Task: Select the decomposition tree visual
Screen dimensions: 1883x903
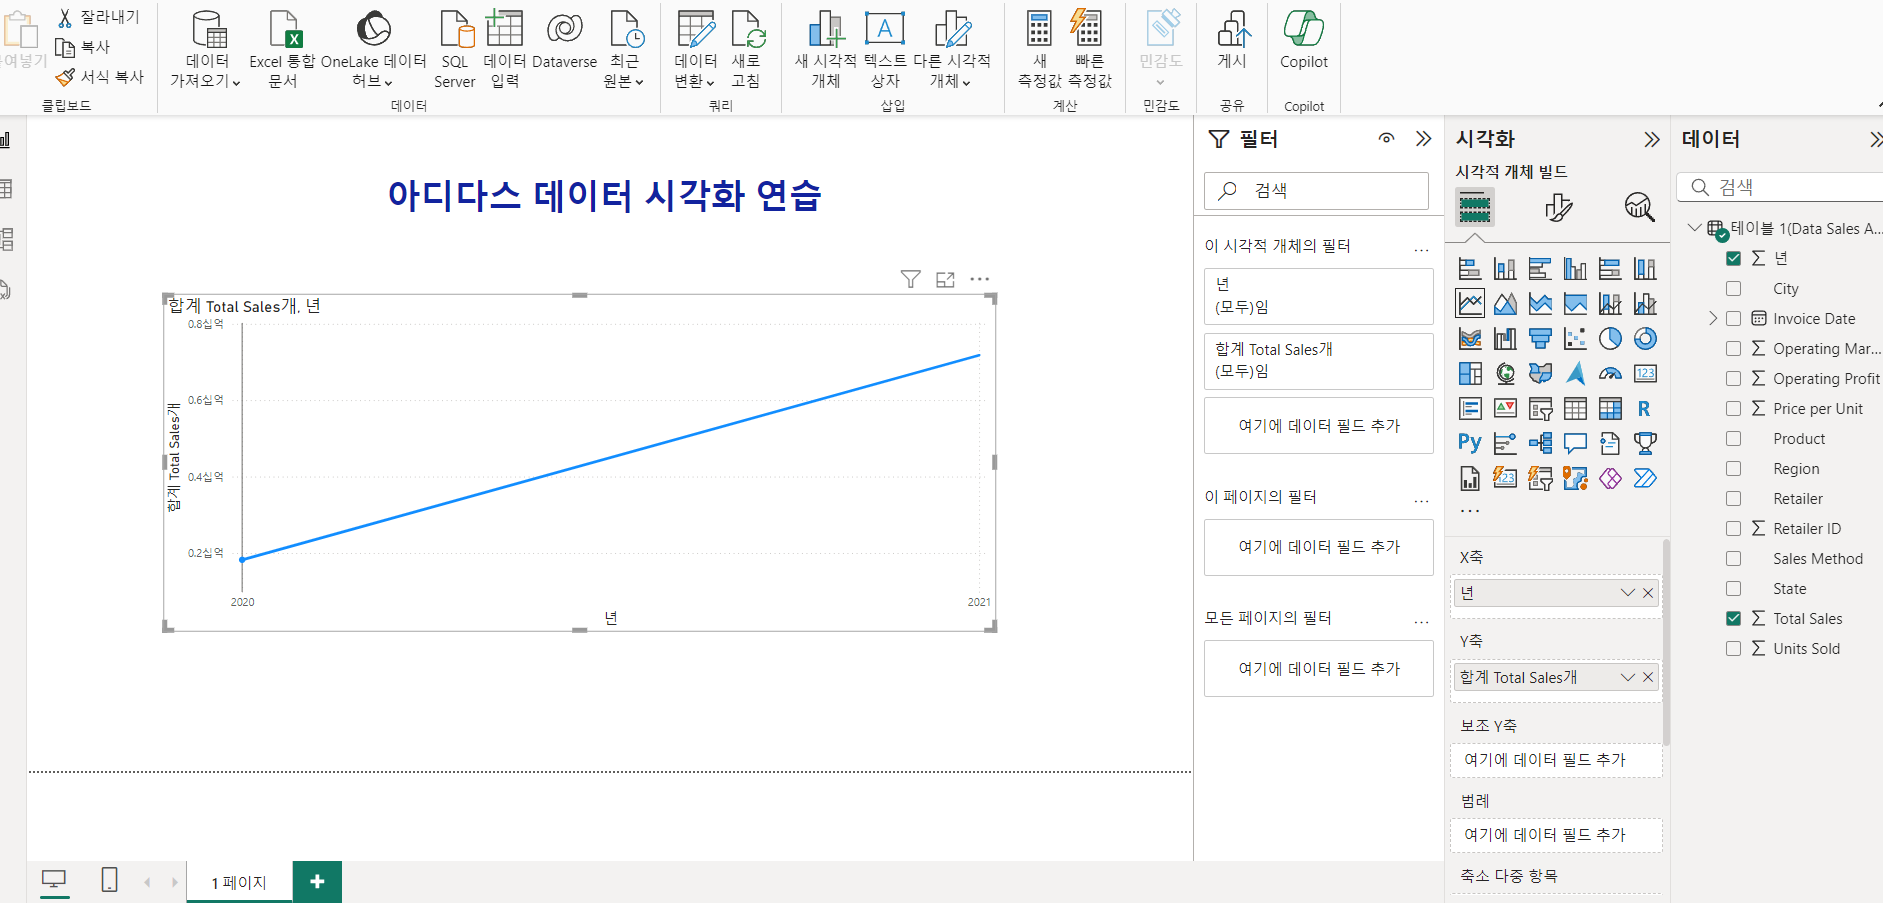Action: [x=1540, y=443]
